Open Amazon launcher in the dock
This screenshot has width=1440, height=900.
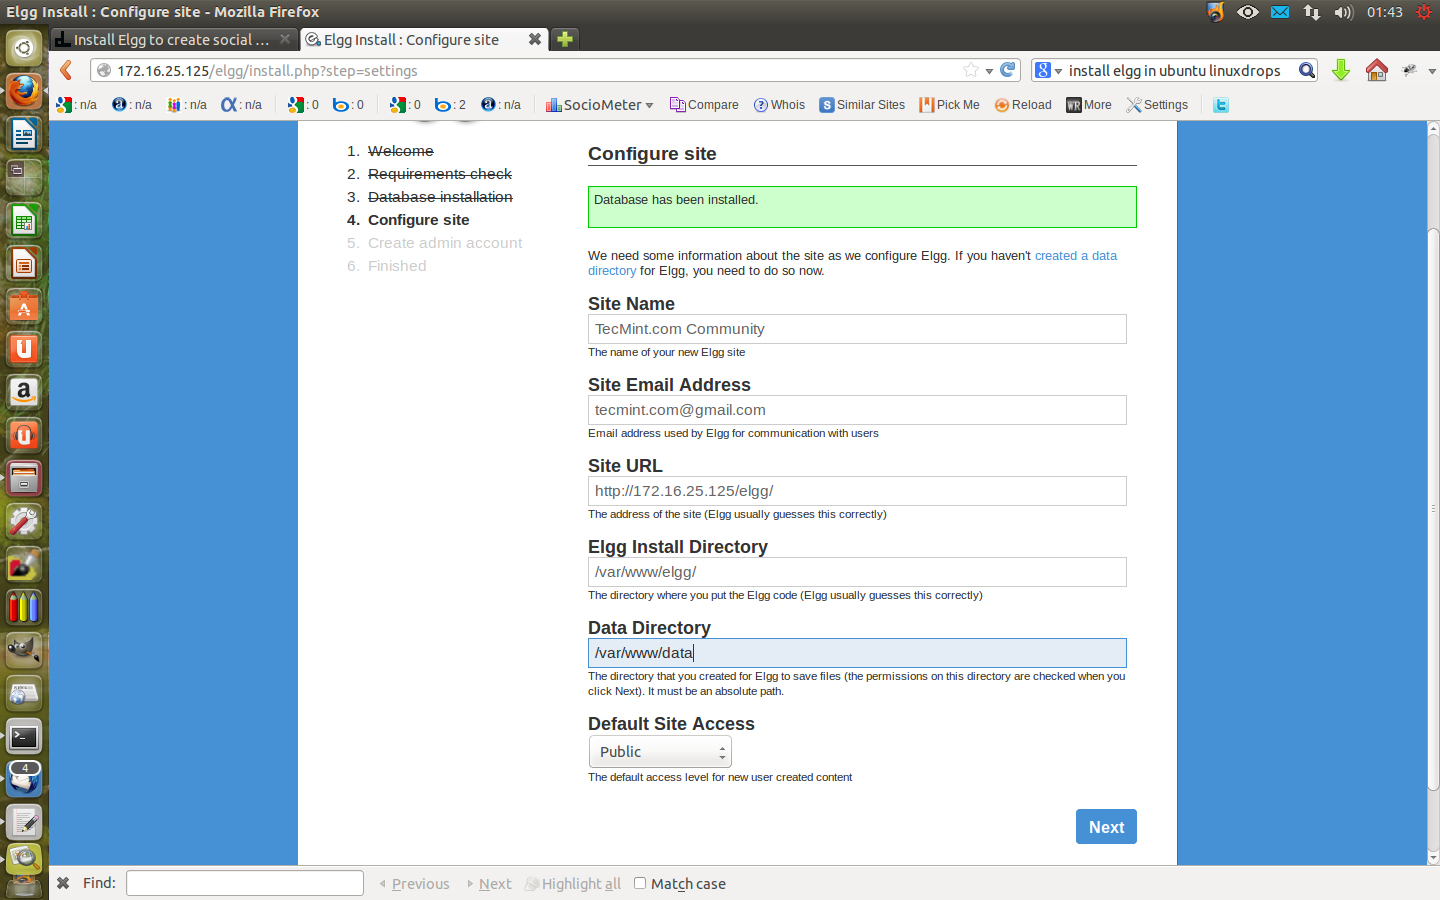[x=24, y=392]
